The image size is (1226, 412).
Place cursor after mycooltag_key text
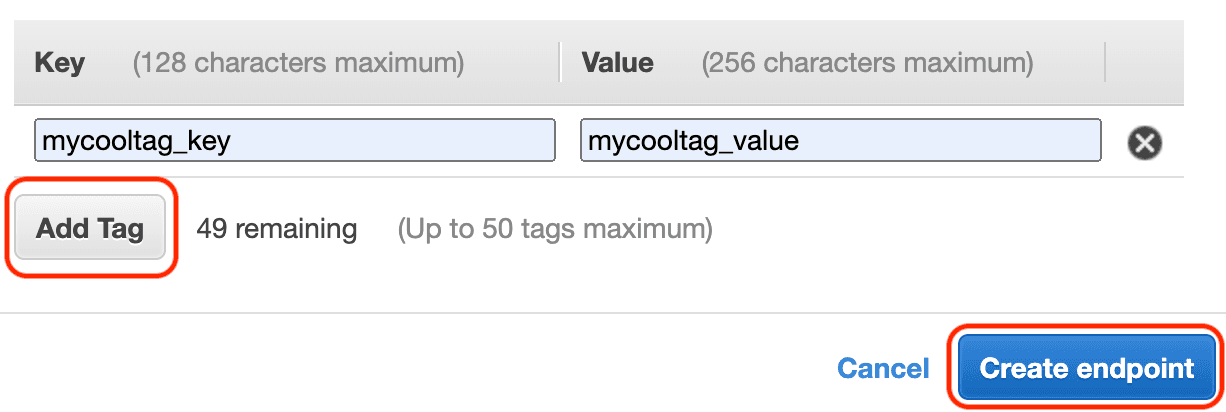[x=233, y=141]
